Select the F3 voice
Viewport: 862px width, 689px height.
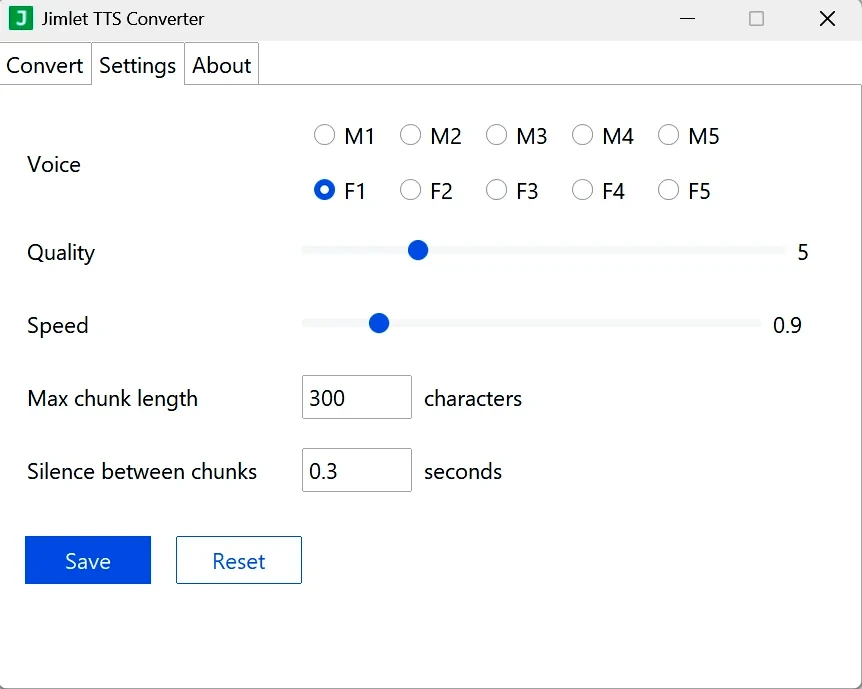(496, 190)
